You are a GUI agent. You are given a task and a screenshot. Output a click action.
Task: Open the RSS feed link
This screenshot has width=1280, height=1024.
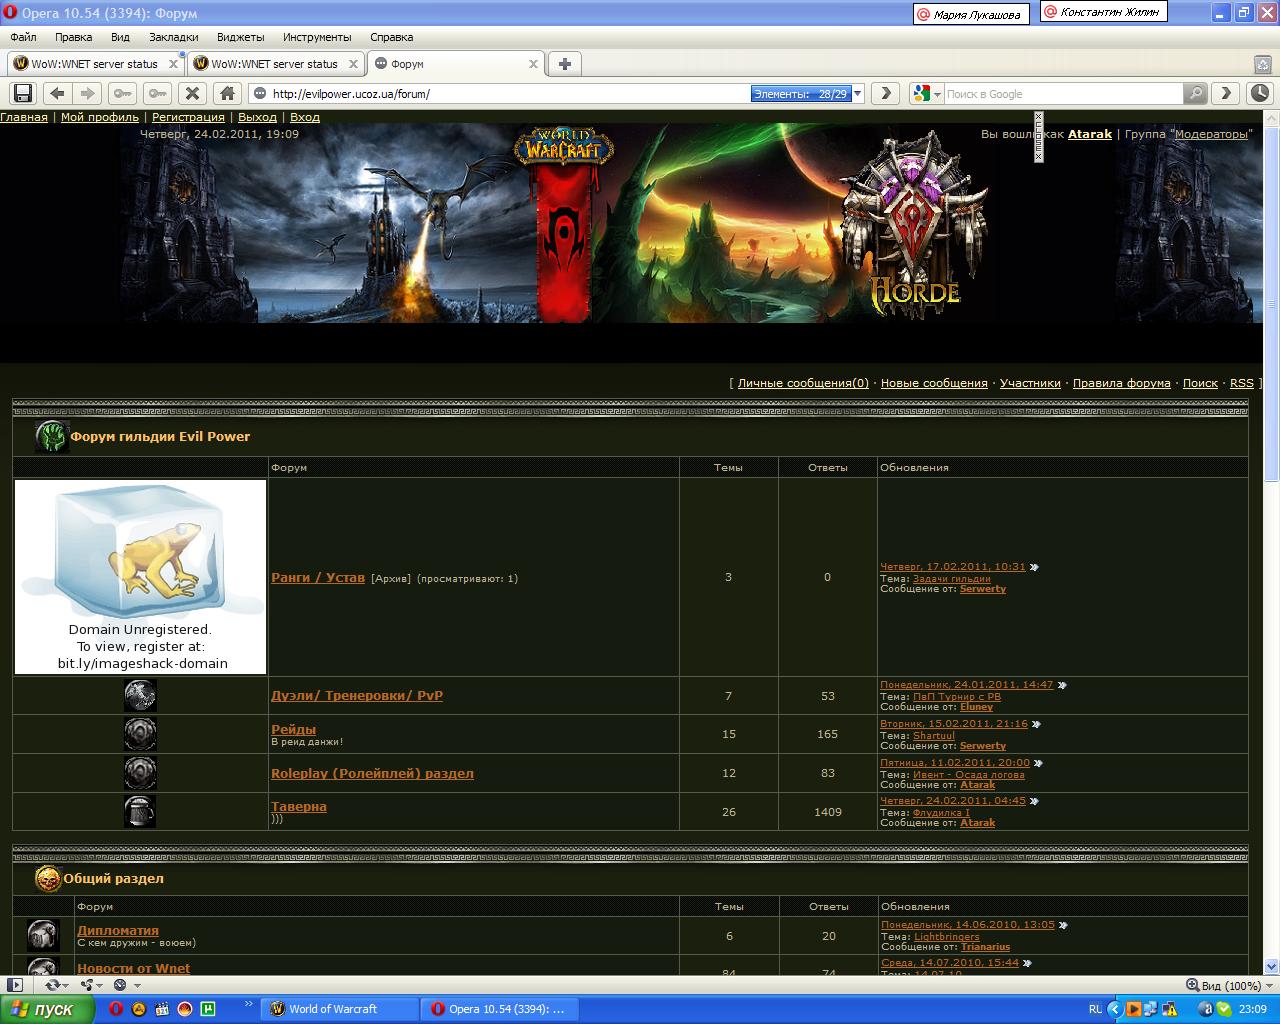(x=1241, y=383)
